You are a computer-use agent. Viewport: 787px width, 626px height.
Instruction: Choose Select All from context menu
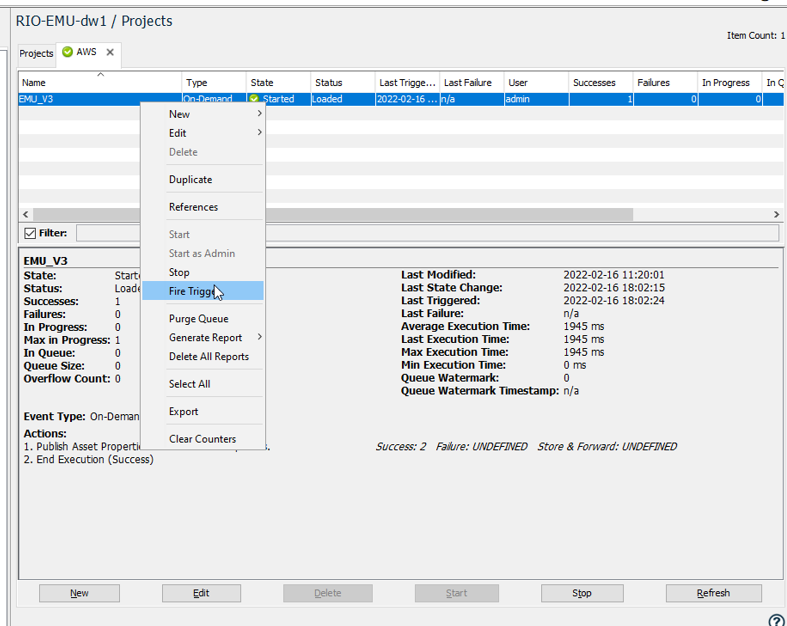(202, 384)
